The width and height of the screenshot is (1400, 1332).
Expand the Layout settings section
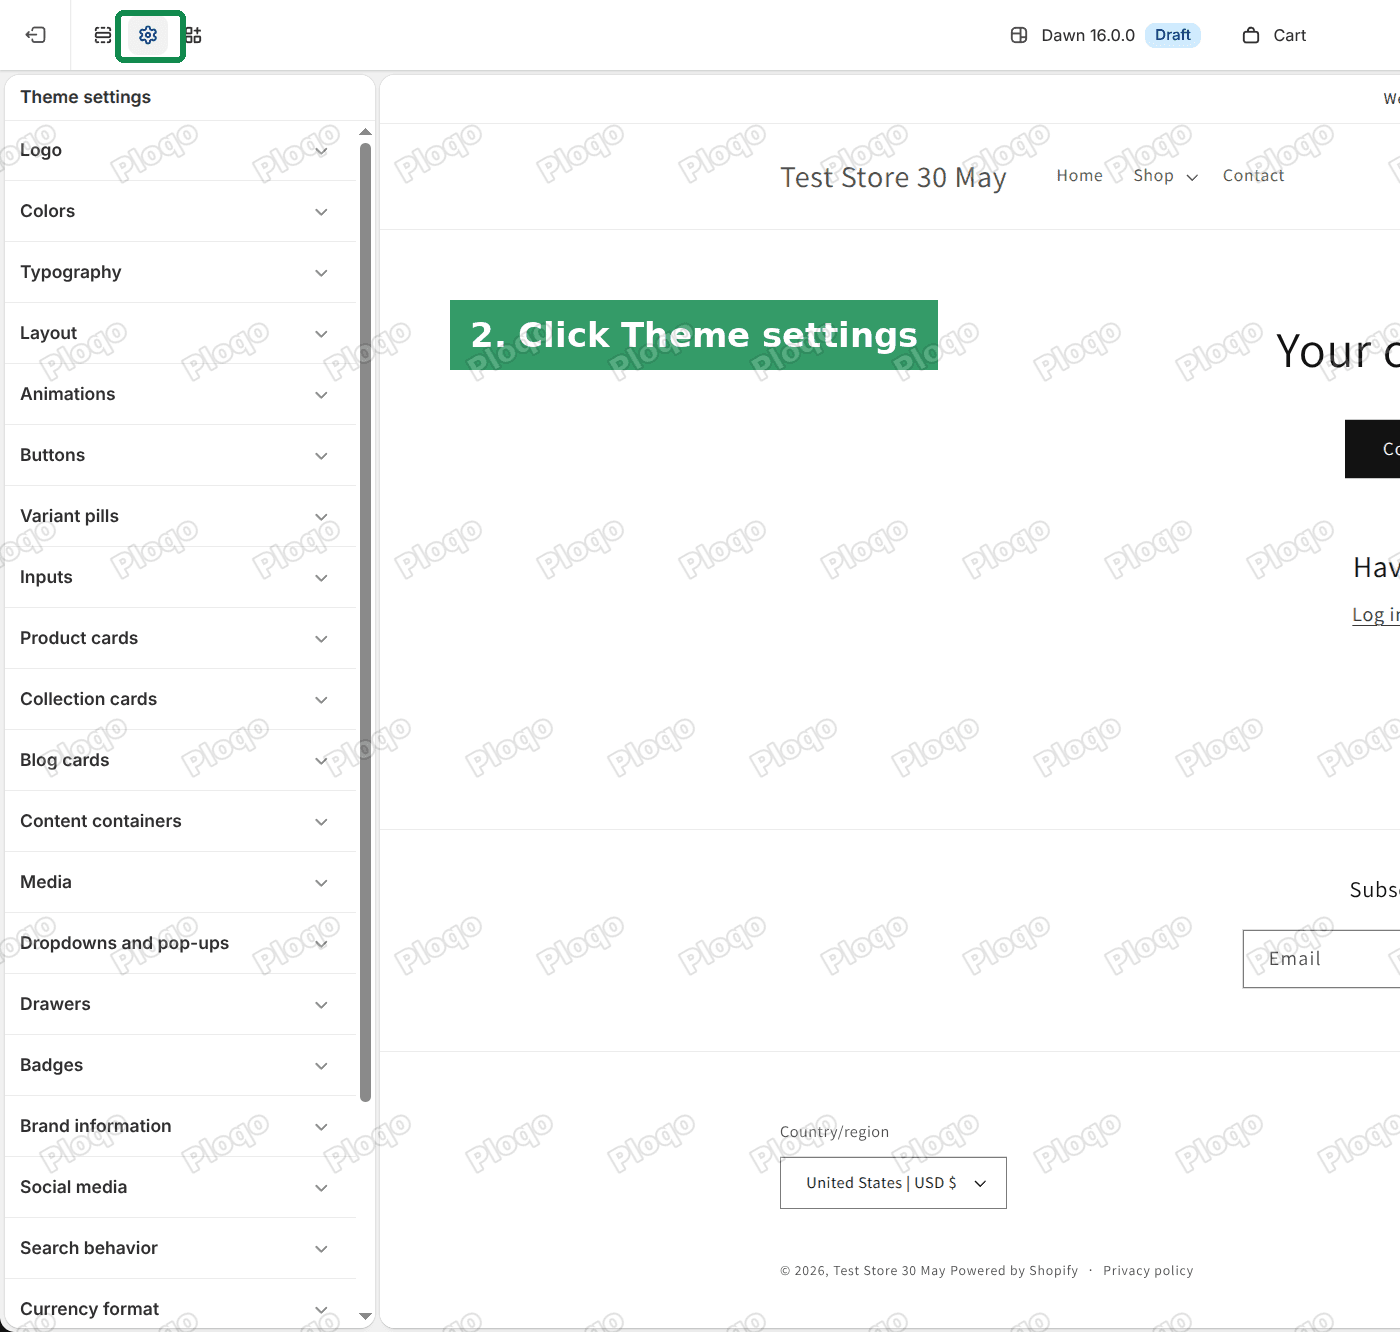point(181,333)
